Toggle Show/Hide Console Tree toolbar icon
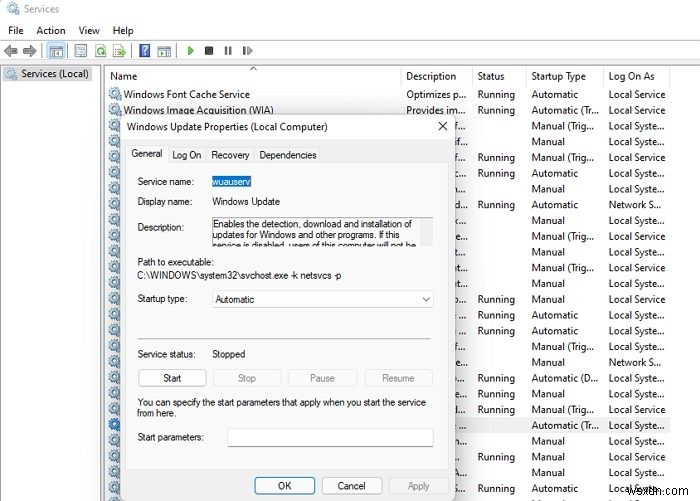 [56, 51]
